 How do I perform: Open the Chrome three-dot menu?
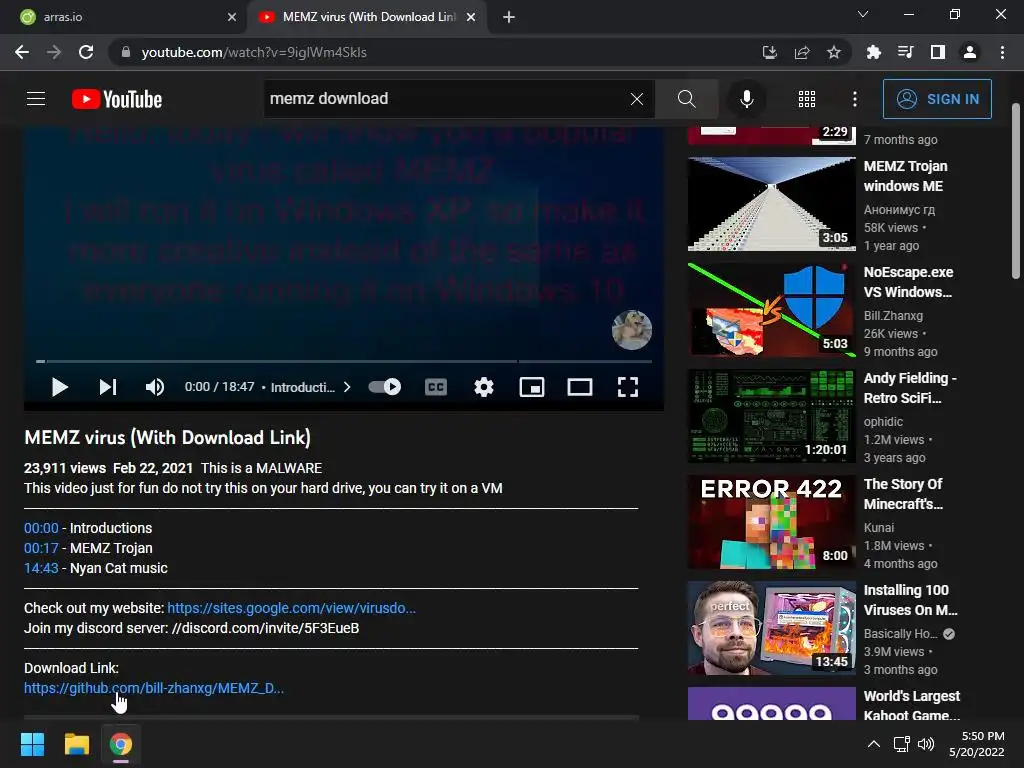coord(1002,52)
